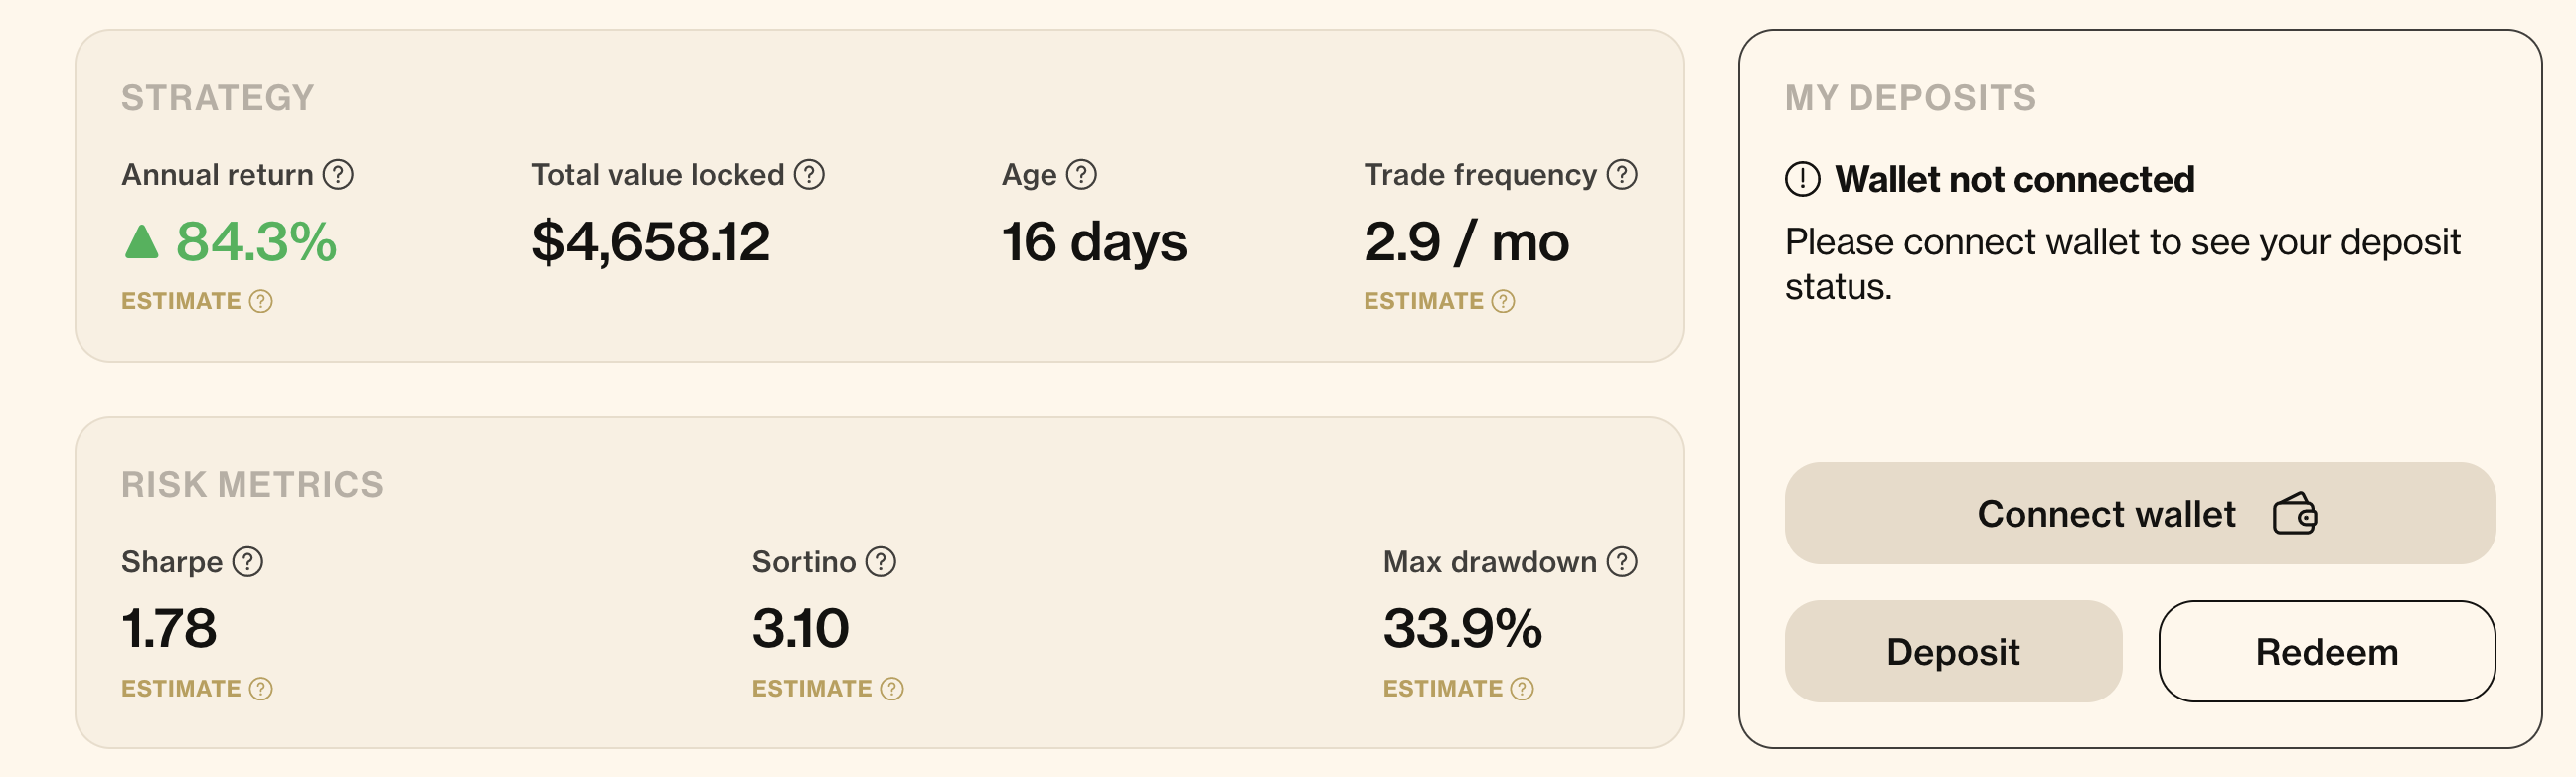Click the question mark next to Age
The height and width of the screenshot is (777, 2576).
coord(1081,175)
